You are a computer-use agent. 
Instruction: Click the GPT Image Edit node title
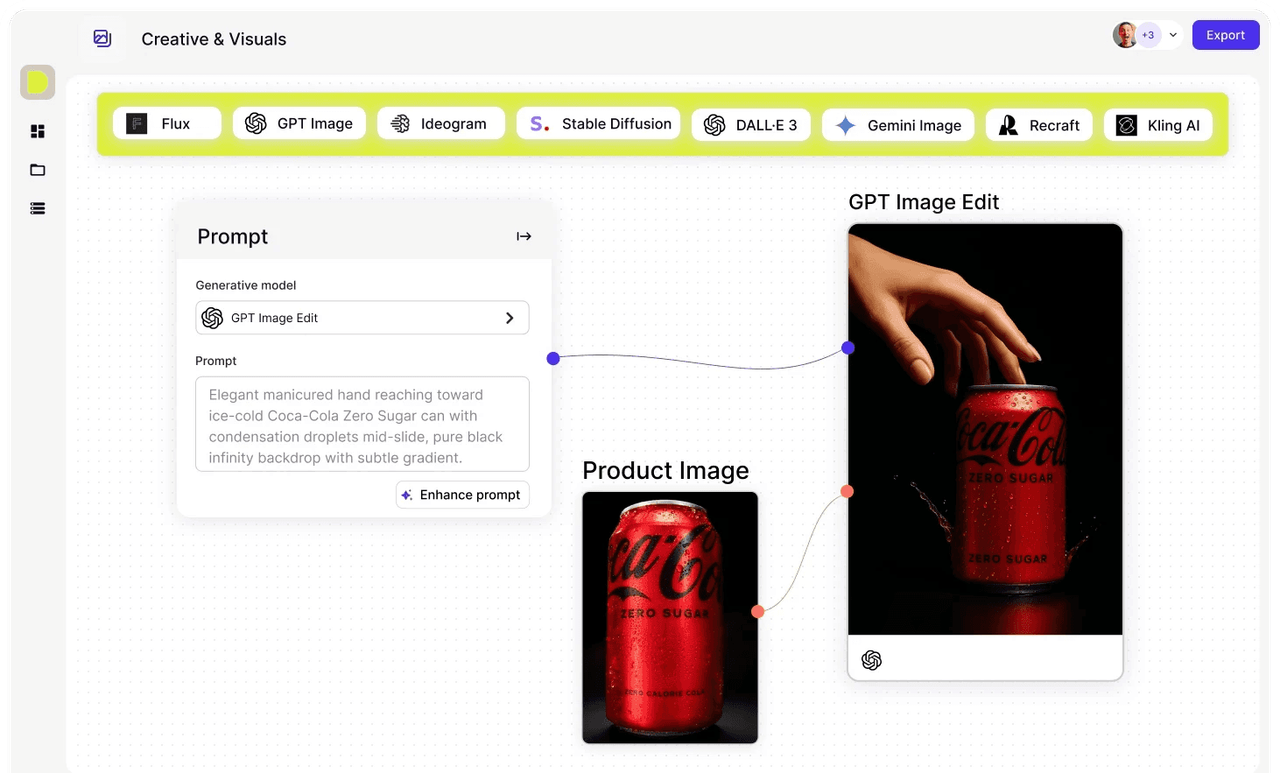tap(924, 202)
